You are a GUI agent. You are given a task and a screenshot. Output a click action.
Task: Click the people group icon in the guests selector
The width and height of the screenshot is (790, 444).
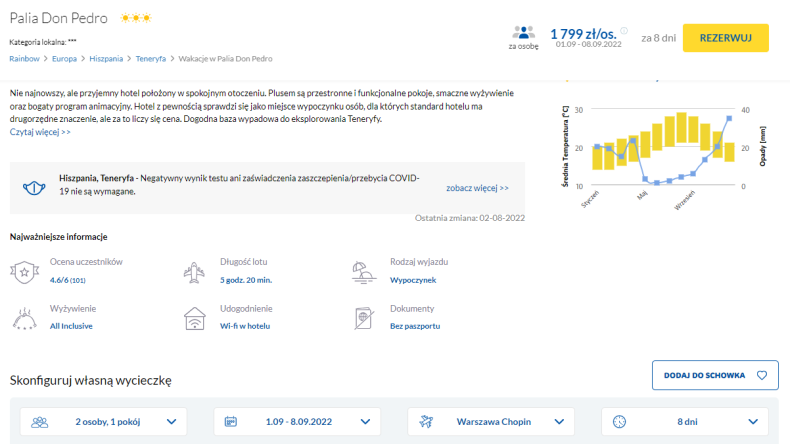click(x=40, y=422)
